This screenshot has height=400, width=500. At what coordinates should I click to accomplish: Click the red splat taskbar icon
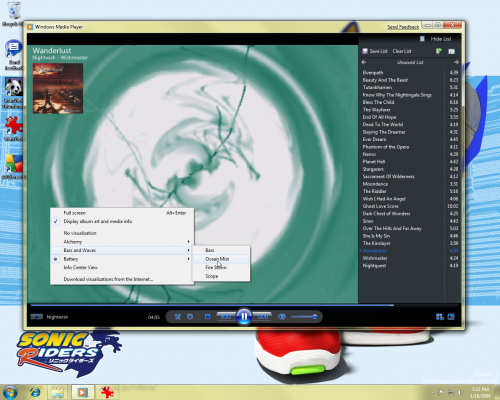click(x=107, y=392)
